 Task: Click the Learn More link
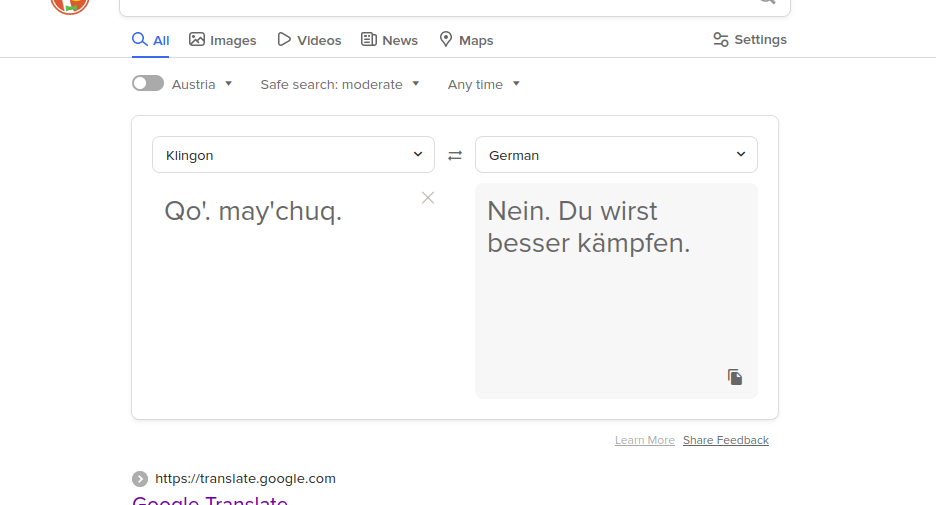point(645,440)
